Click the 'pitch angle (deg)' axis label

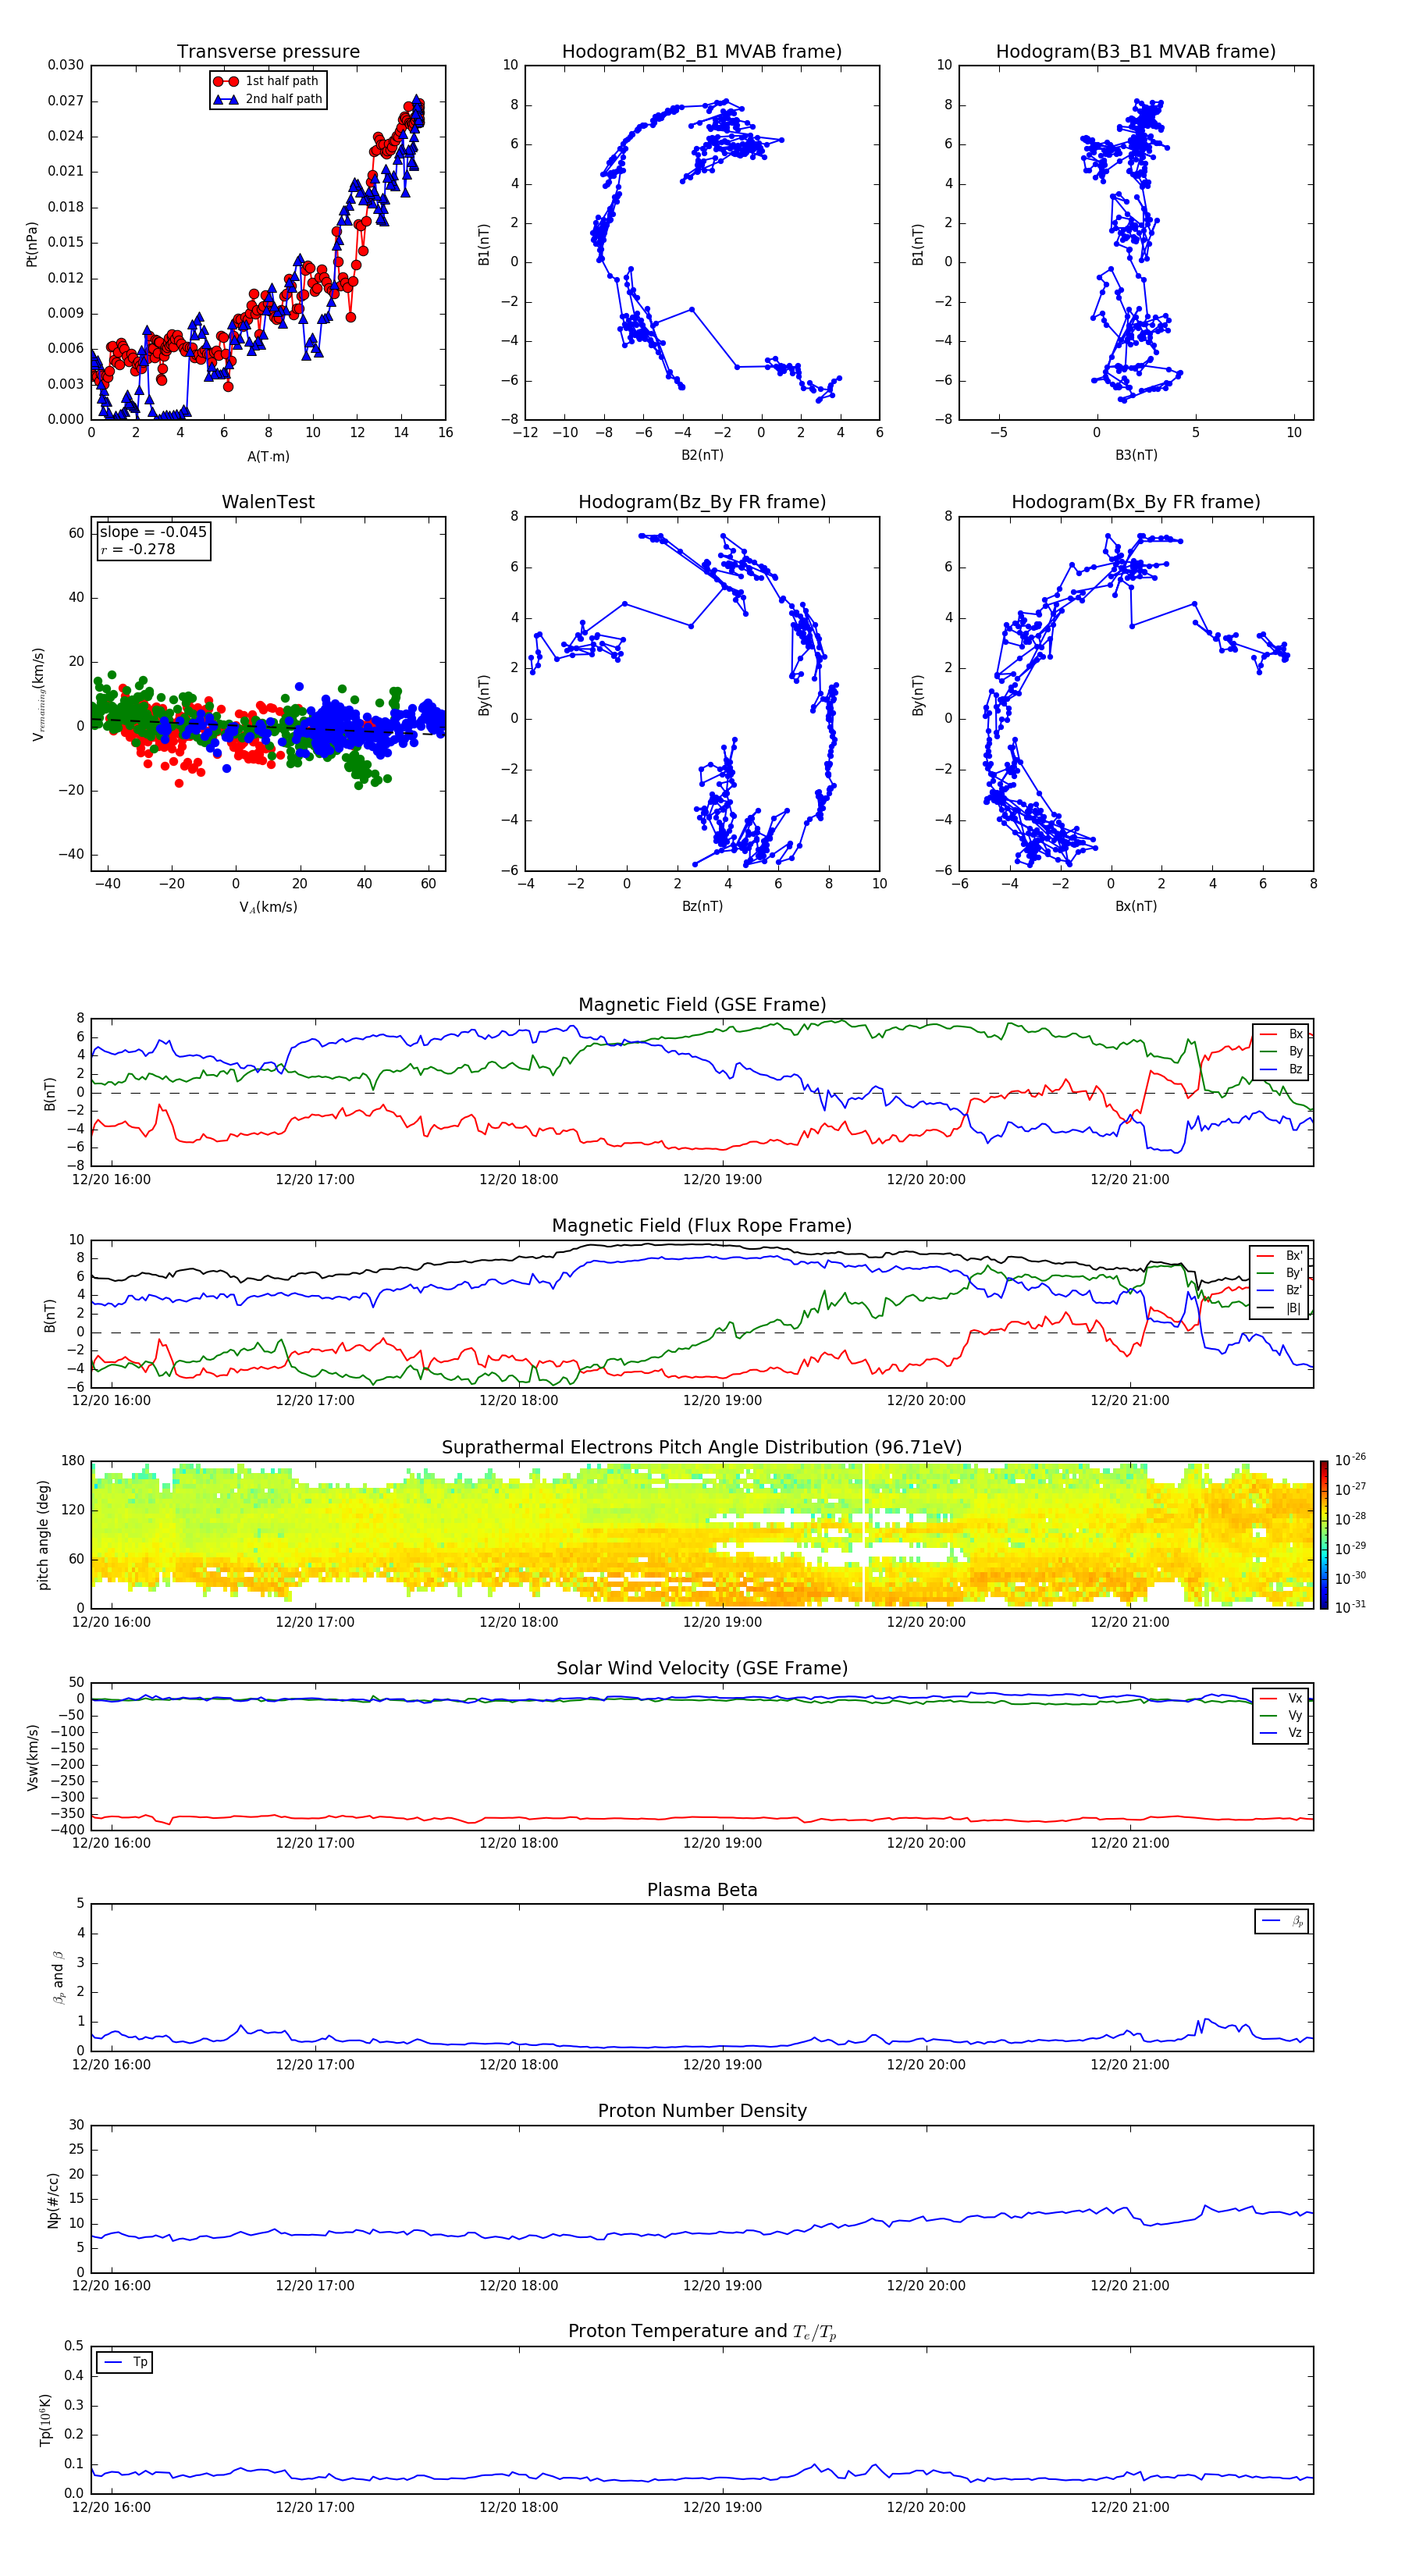coord(43,1535)
